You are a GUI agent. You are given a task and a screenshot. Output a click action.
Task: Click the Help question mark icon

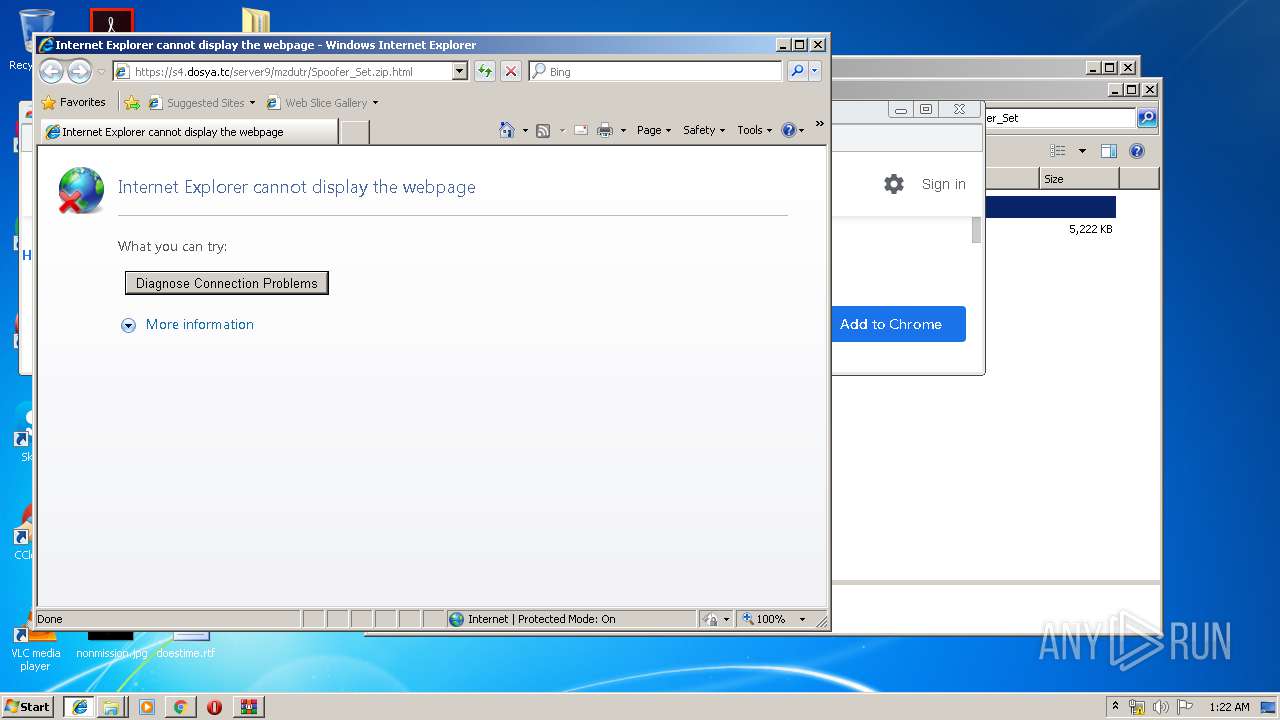click(788, 130)
